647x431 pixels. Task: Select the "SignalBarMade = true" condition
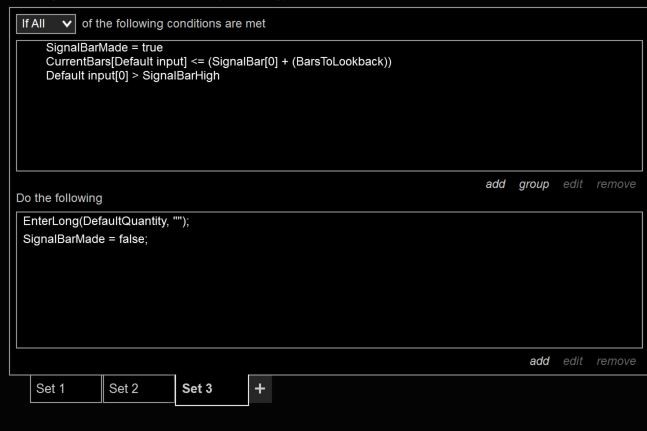[104, 48]
